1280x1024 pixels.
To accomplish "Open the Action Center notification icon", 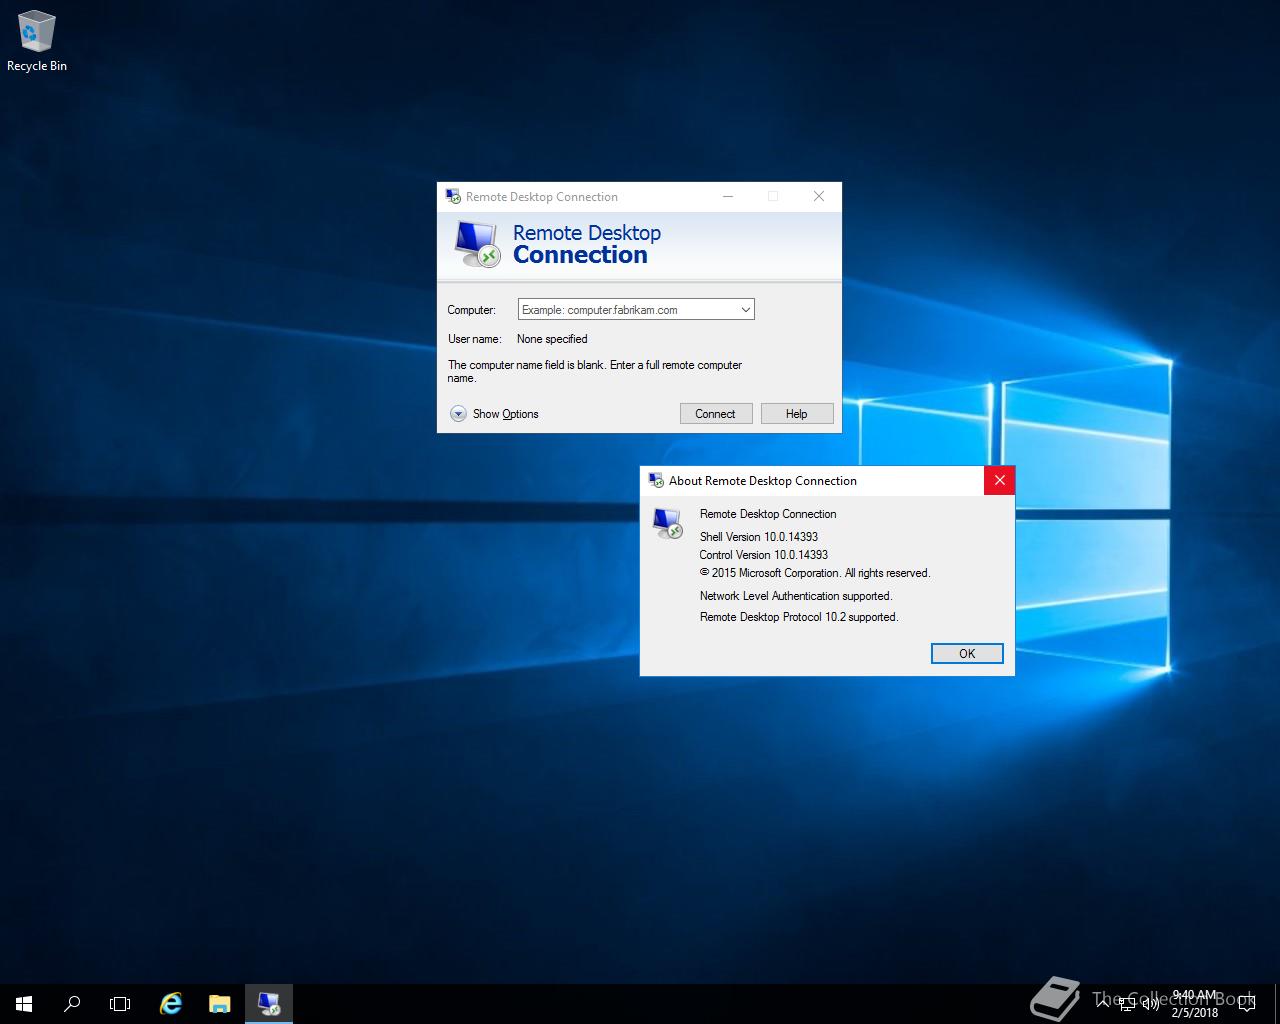I will [x=1246, y=1004].
